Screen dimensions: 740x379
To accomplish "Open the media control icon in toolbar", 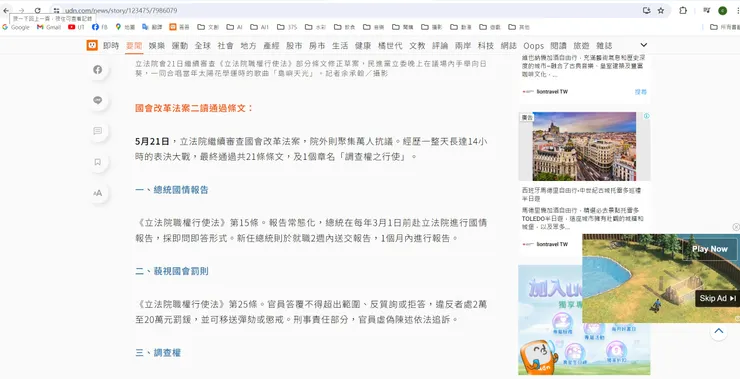I will 706,10.
